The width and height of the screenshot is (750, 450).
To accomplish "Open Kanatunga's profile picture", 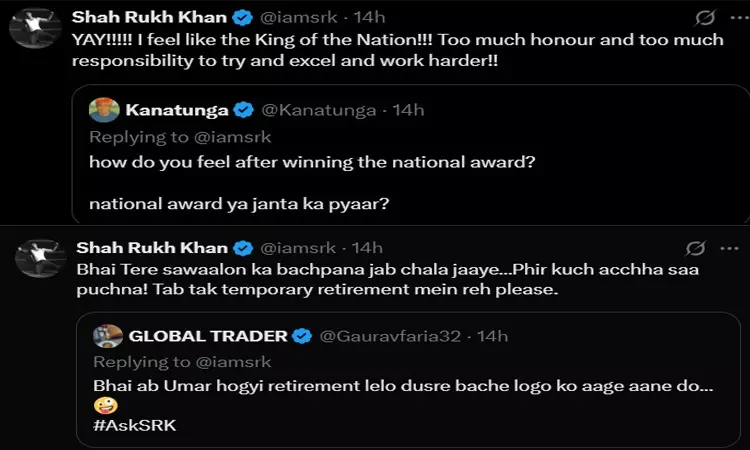I will [x=103, y=110].
